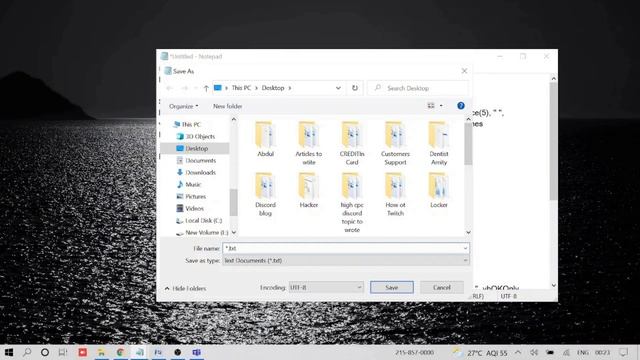Viewport: 640px width, 360px height.
Task: Expand chevron after Desktop in address bar
Action: click(x=290, y=88)
